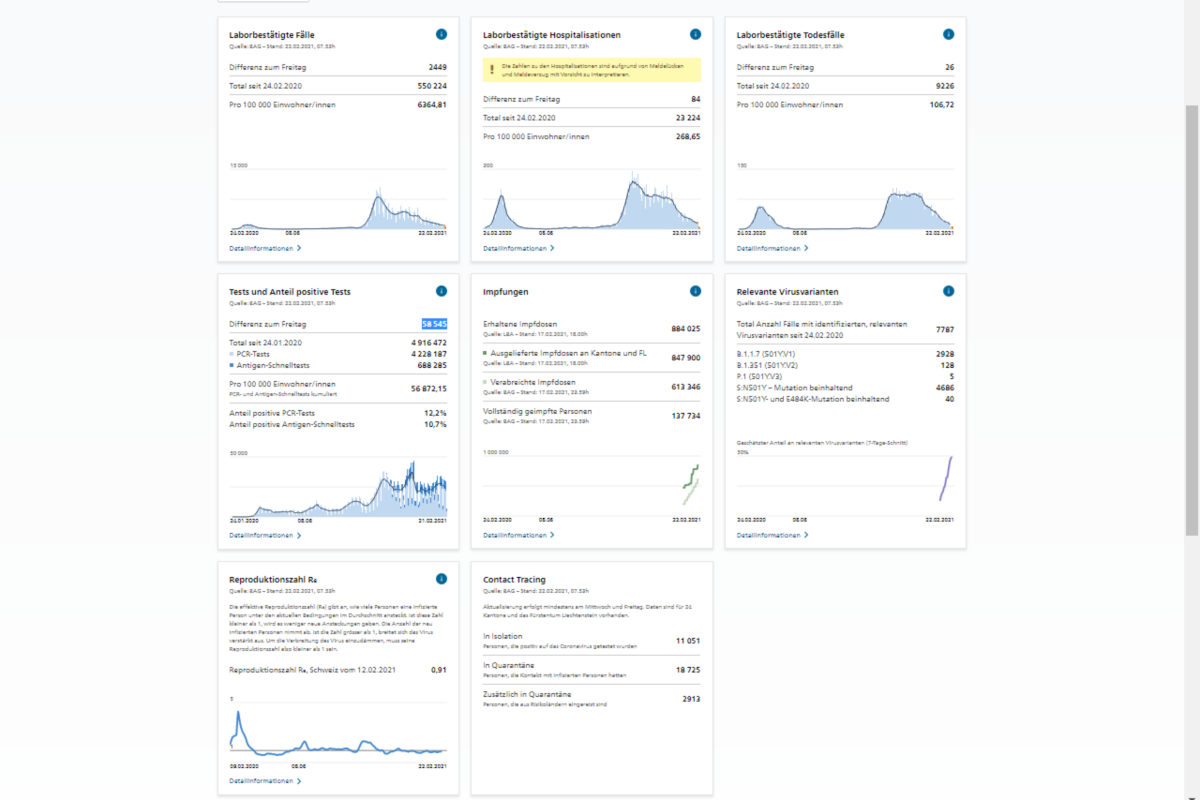Click In Isolation value 11 051
The height and width of the screenshot is (800, 1200).
pos(688,640)
